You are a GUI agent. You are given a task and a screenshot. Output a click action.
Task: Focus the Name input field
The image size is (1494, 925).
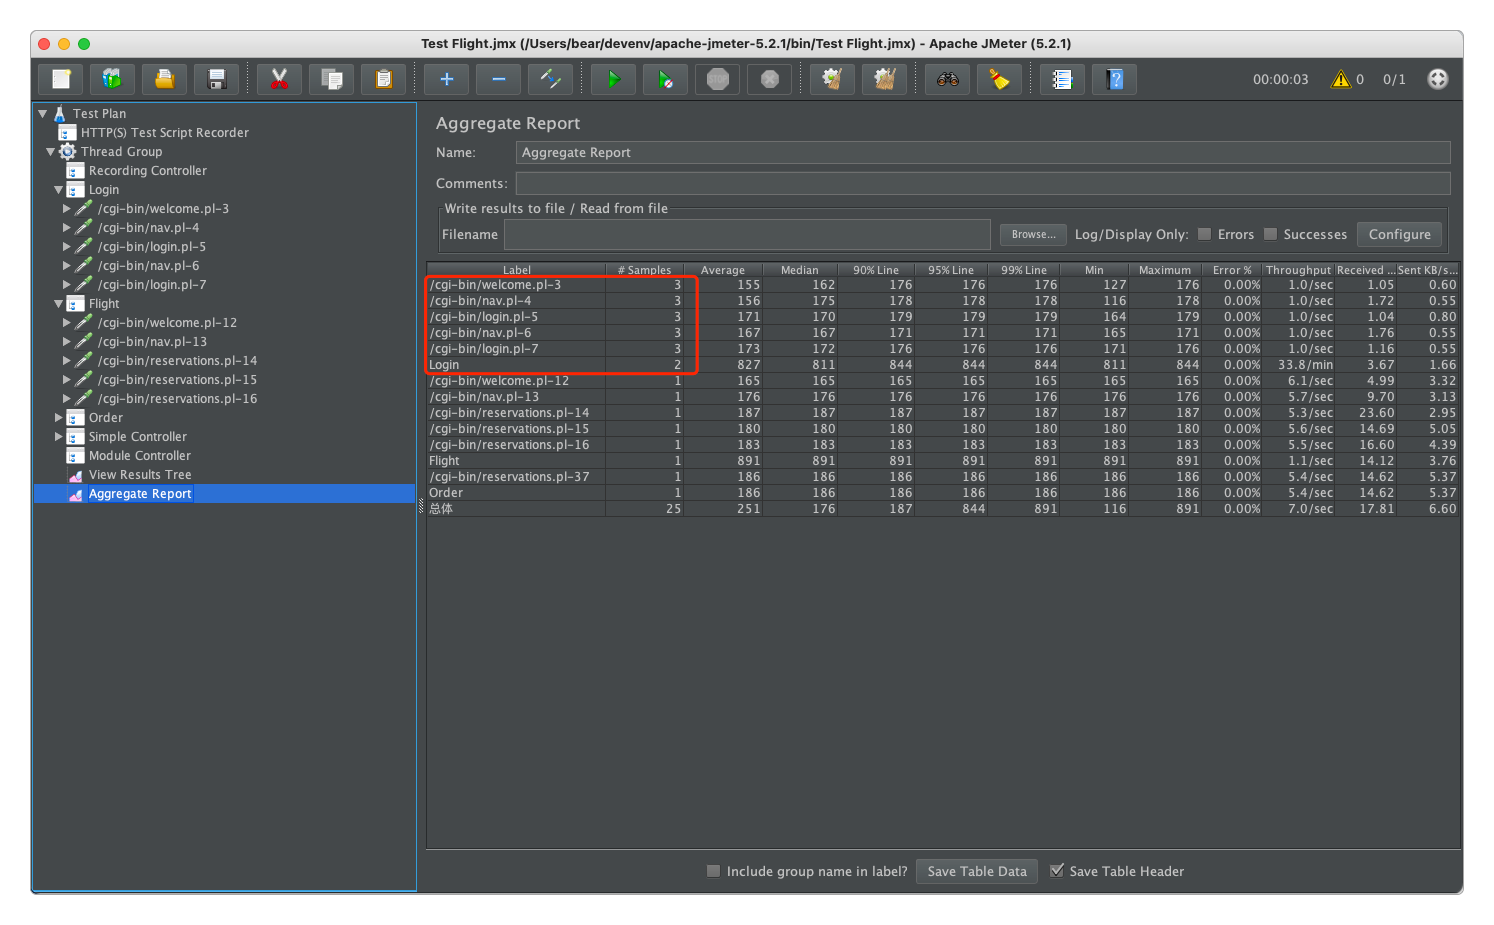[x=983, y=153]
